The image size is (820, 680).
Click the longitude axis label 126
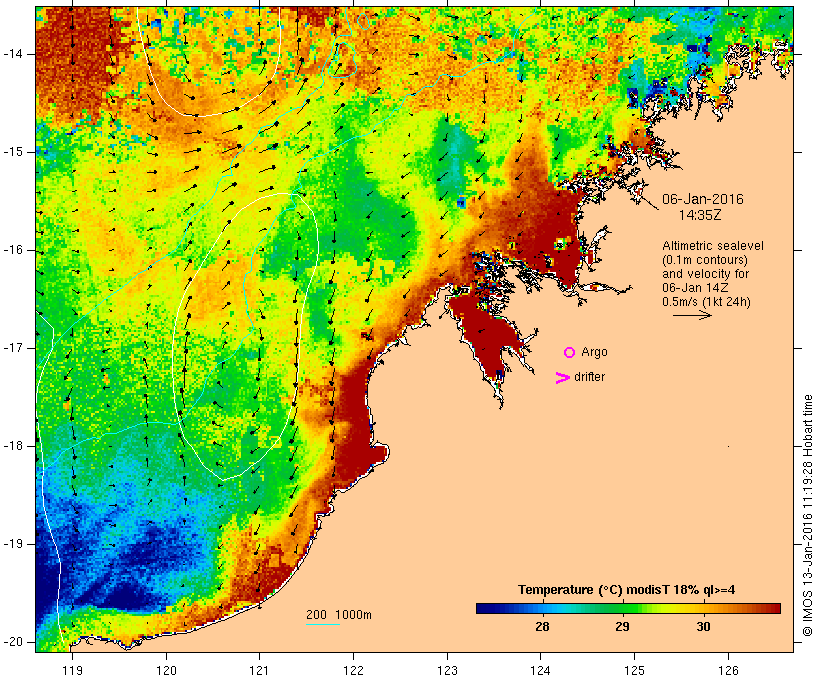(x=728, y=670)
